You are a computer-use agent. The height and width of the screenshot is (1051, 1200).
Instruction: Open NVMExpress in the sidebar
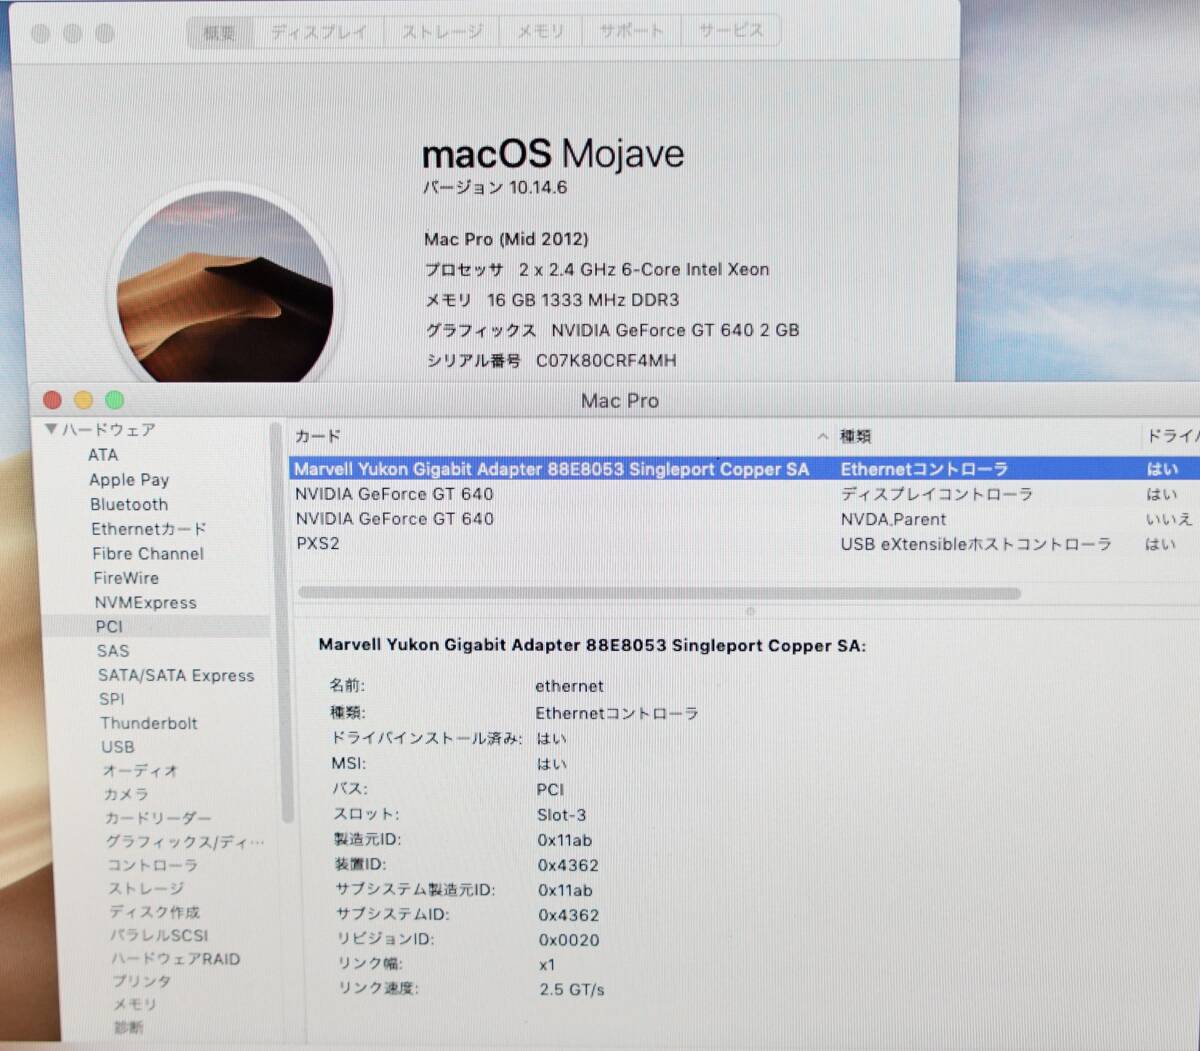point(145,603)
